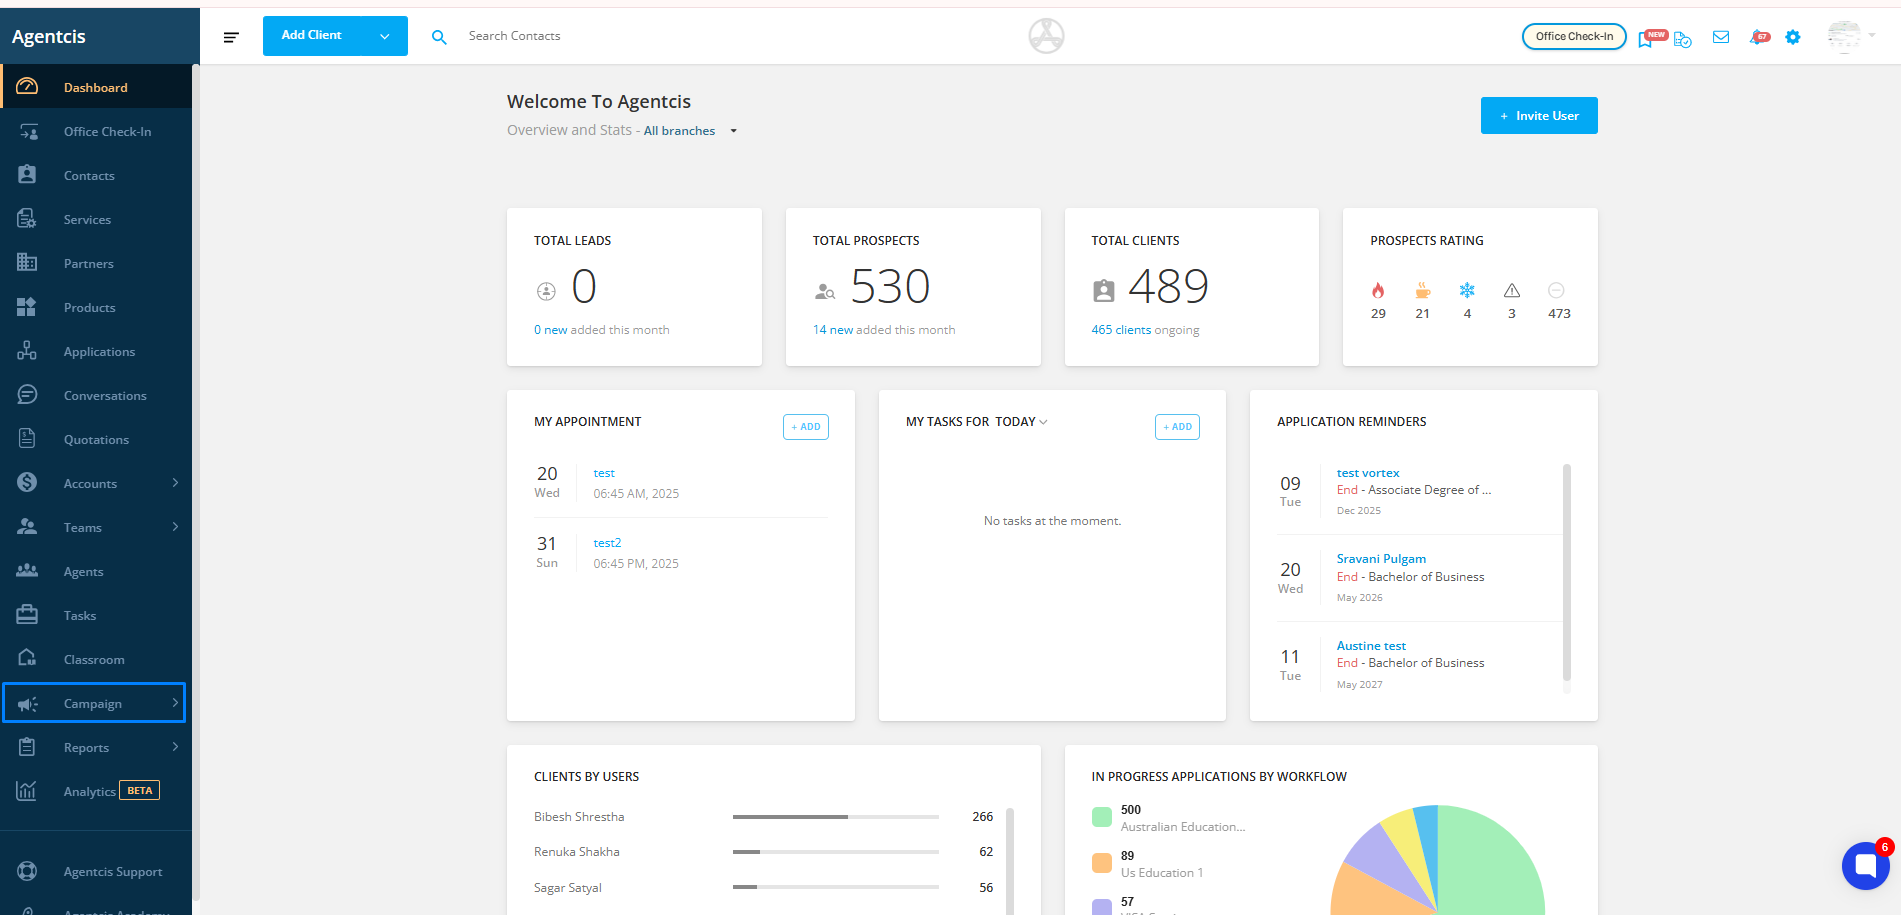Image resolution: width=1901 pixels, height=915 pixels.
Task: Open notifications bell with 67 badge
Action: coord(1759,37)
